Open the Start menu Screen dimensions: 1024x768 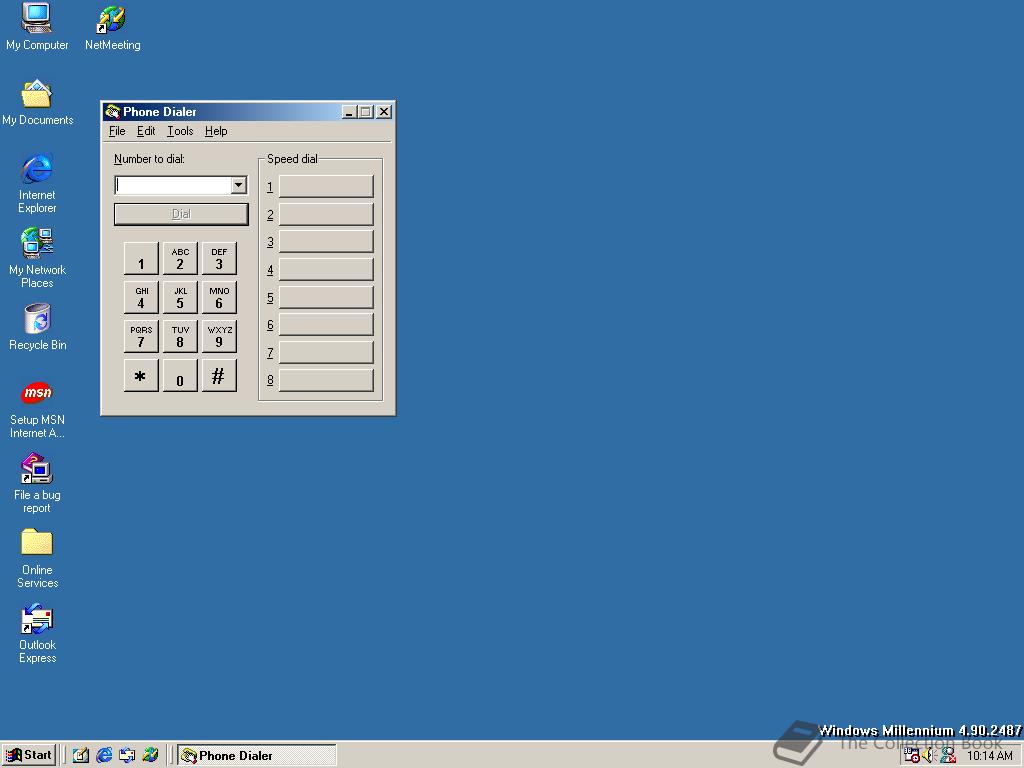tap(29, 755)
